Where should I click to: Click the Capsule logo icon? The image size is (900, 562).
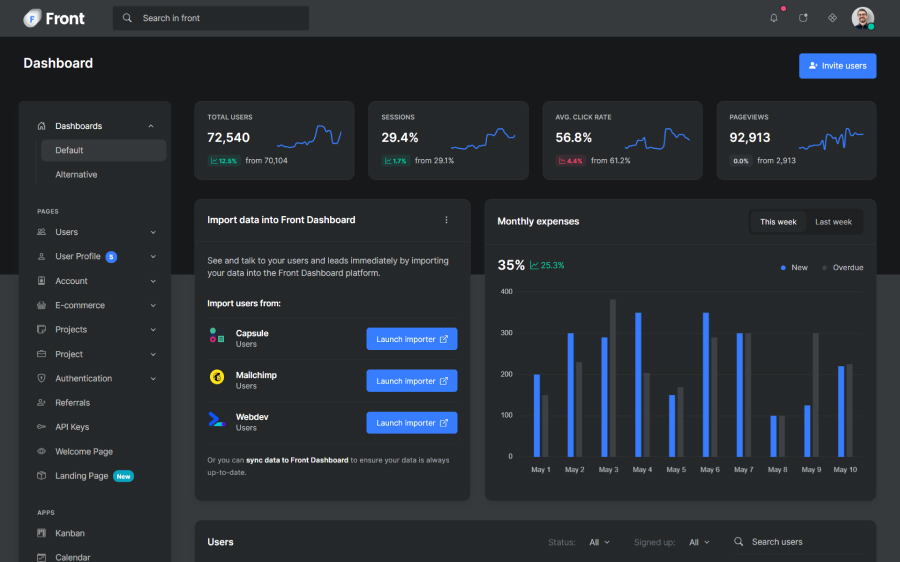(x=216, y=336)
